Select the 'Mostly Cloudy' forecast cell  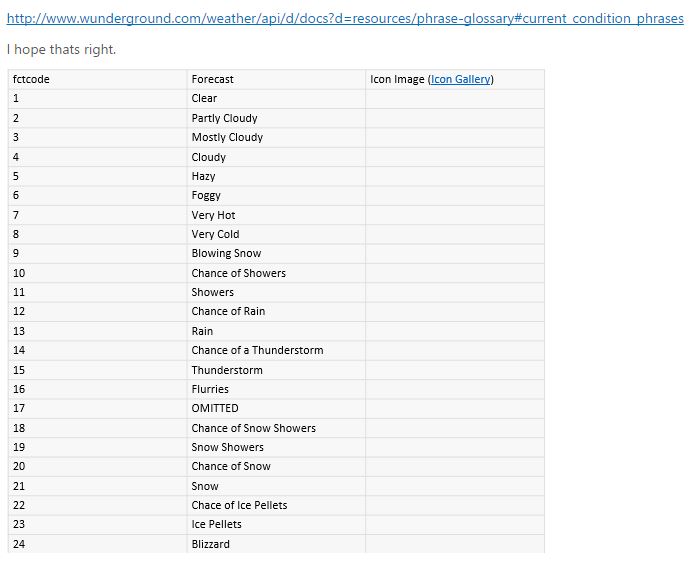point(227,137)
